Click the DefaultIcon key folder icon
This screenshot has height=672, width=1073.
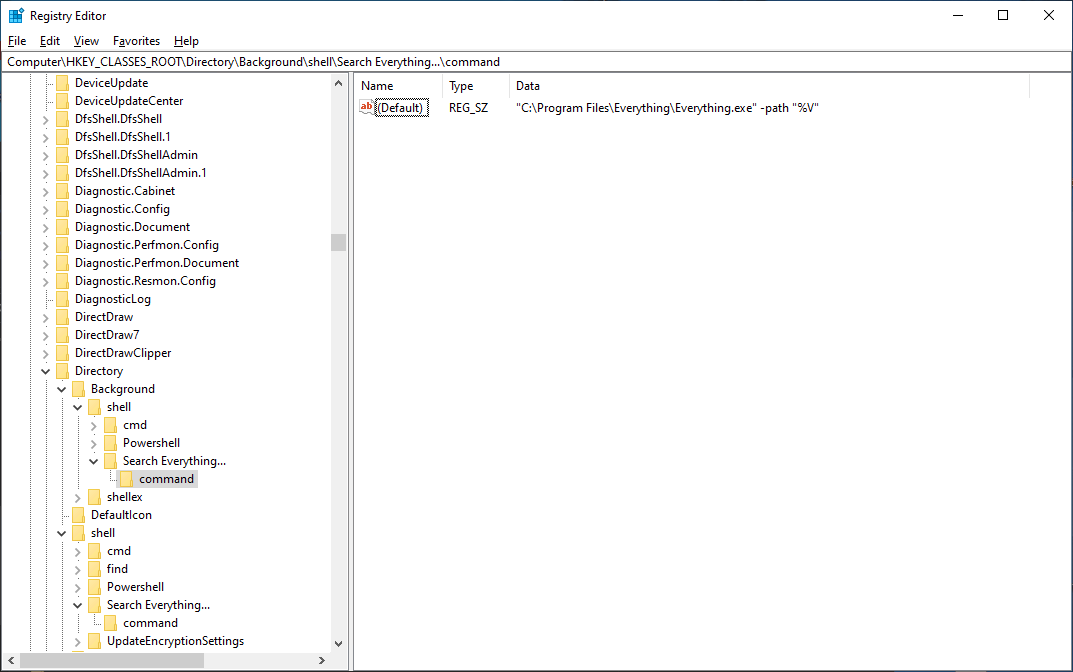(x=77, y=515)
